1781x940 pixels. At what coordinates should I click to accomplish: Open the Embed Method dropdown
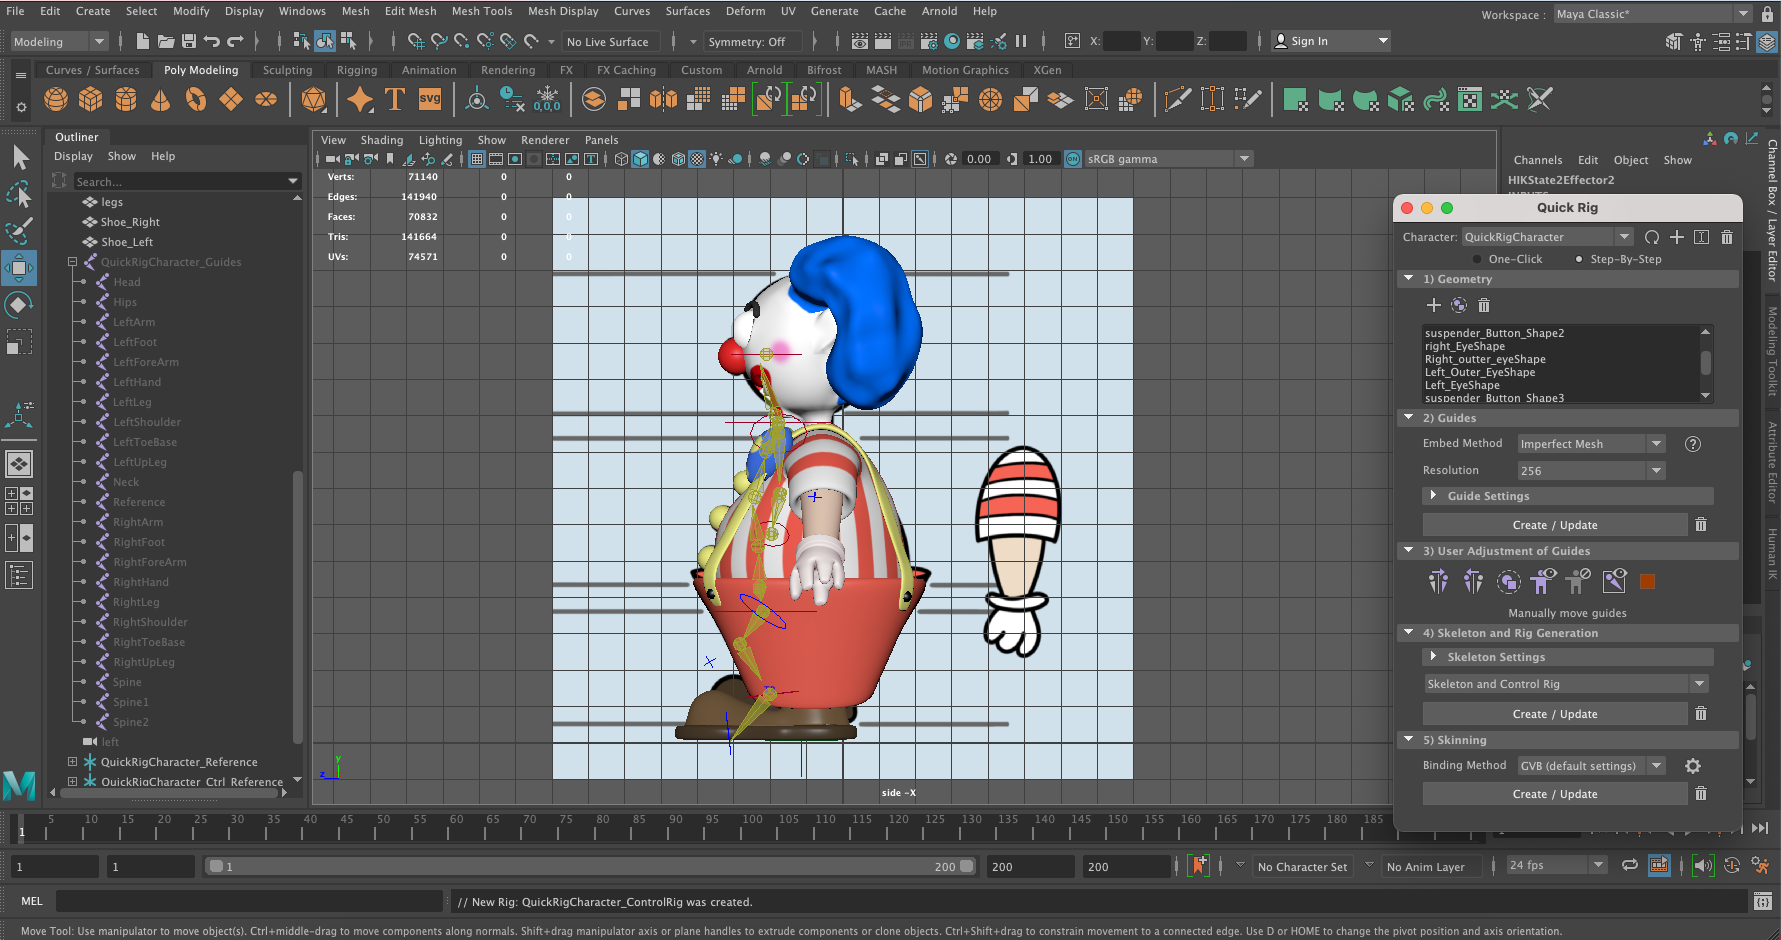pyautogui.click(x=1590, y=443)
